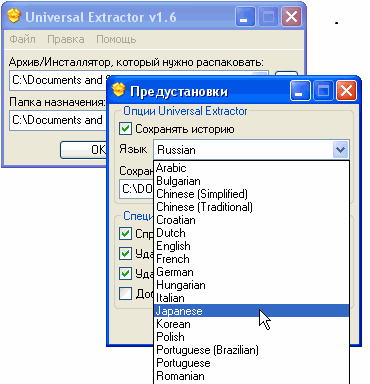Open the Правка menu
Screen dimensions: 370x384
[66, 39]
